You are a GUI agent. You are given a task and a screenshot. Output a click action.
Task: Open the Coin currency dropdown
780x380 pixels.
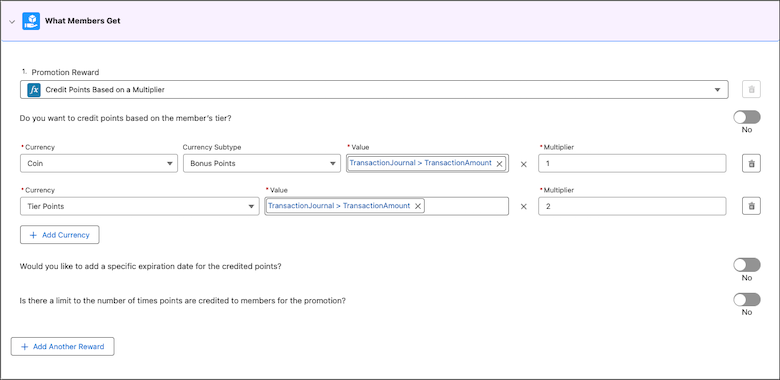pyautogui.click(x=99, y=163)
